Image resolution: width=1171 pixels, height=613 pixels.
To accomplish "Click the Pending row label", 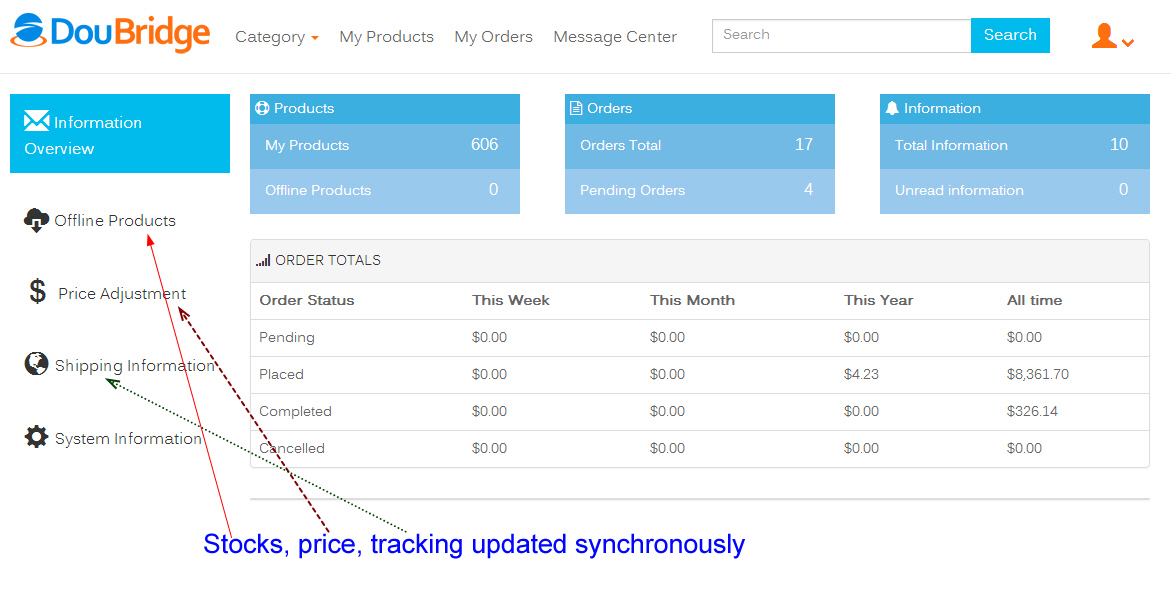I will (x=287, y=337).
